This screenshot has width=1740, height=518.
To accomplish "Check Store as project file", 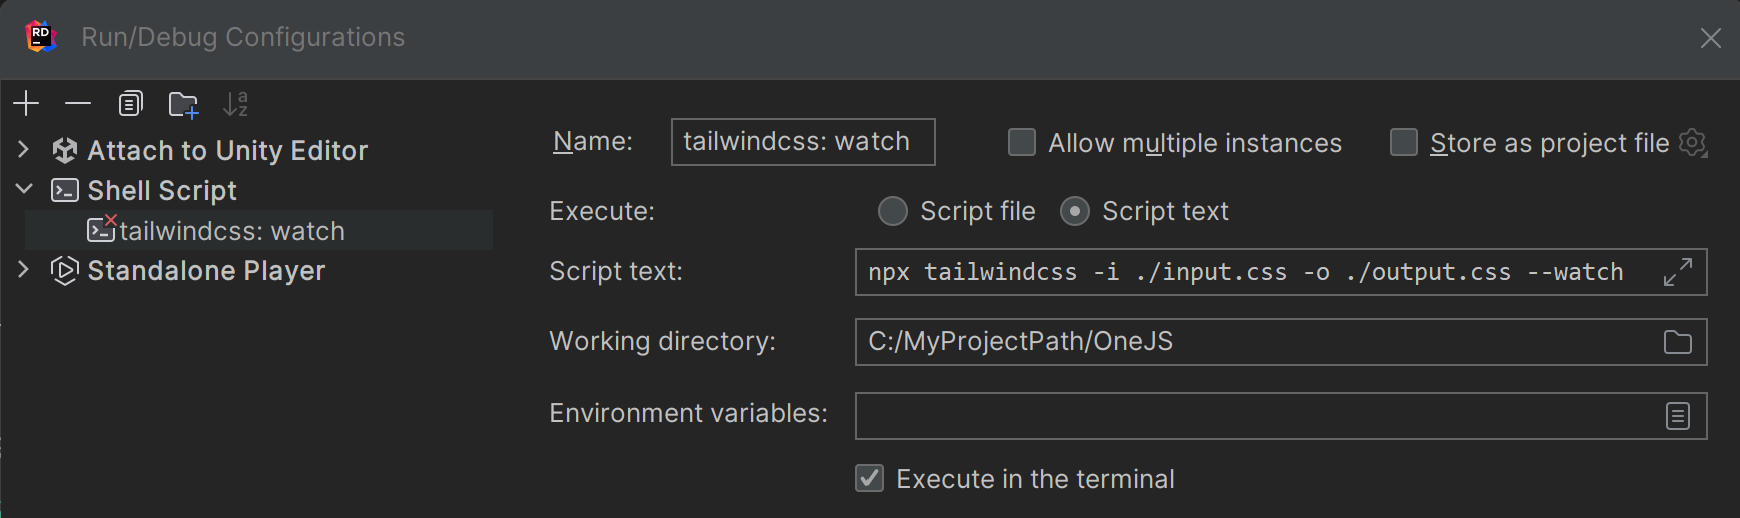I will point(1404,142).
